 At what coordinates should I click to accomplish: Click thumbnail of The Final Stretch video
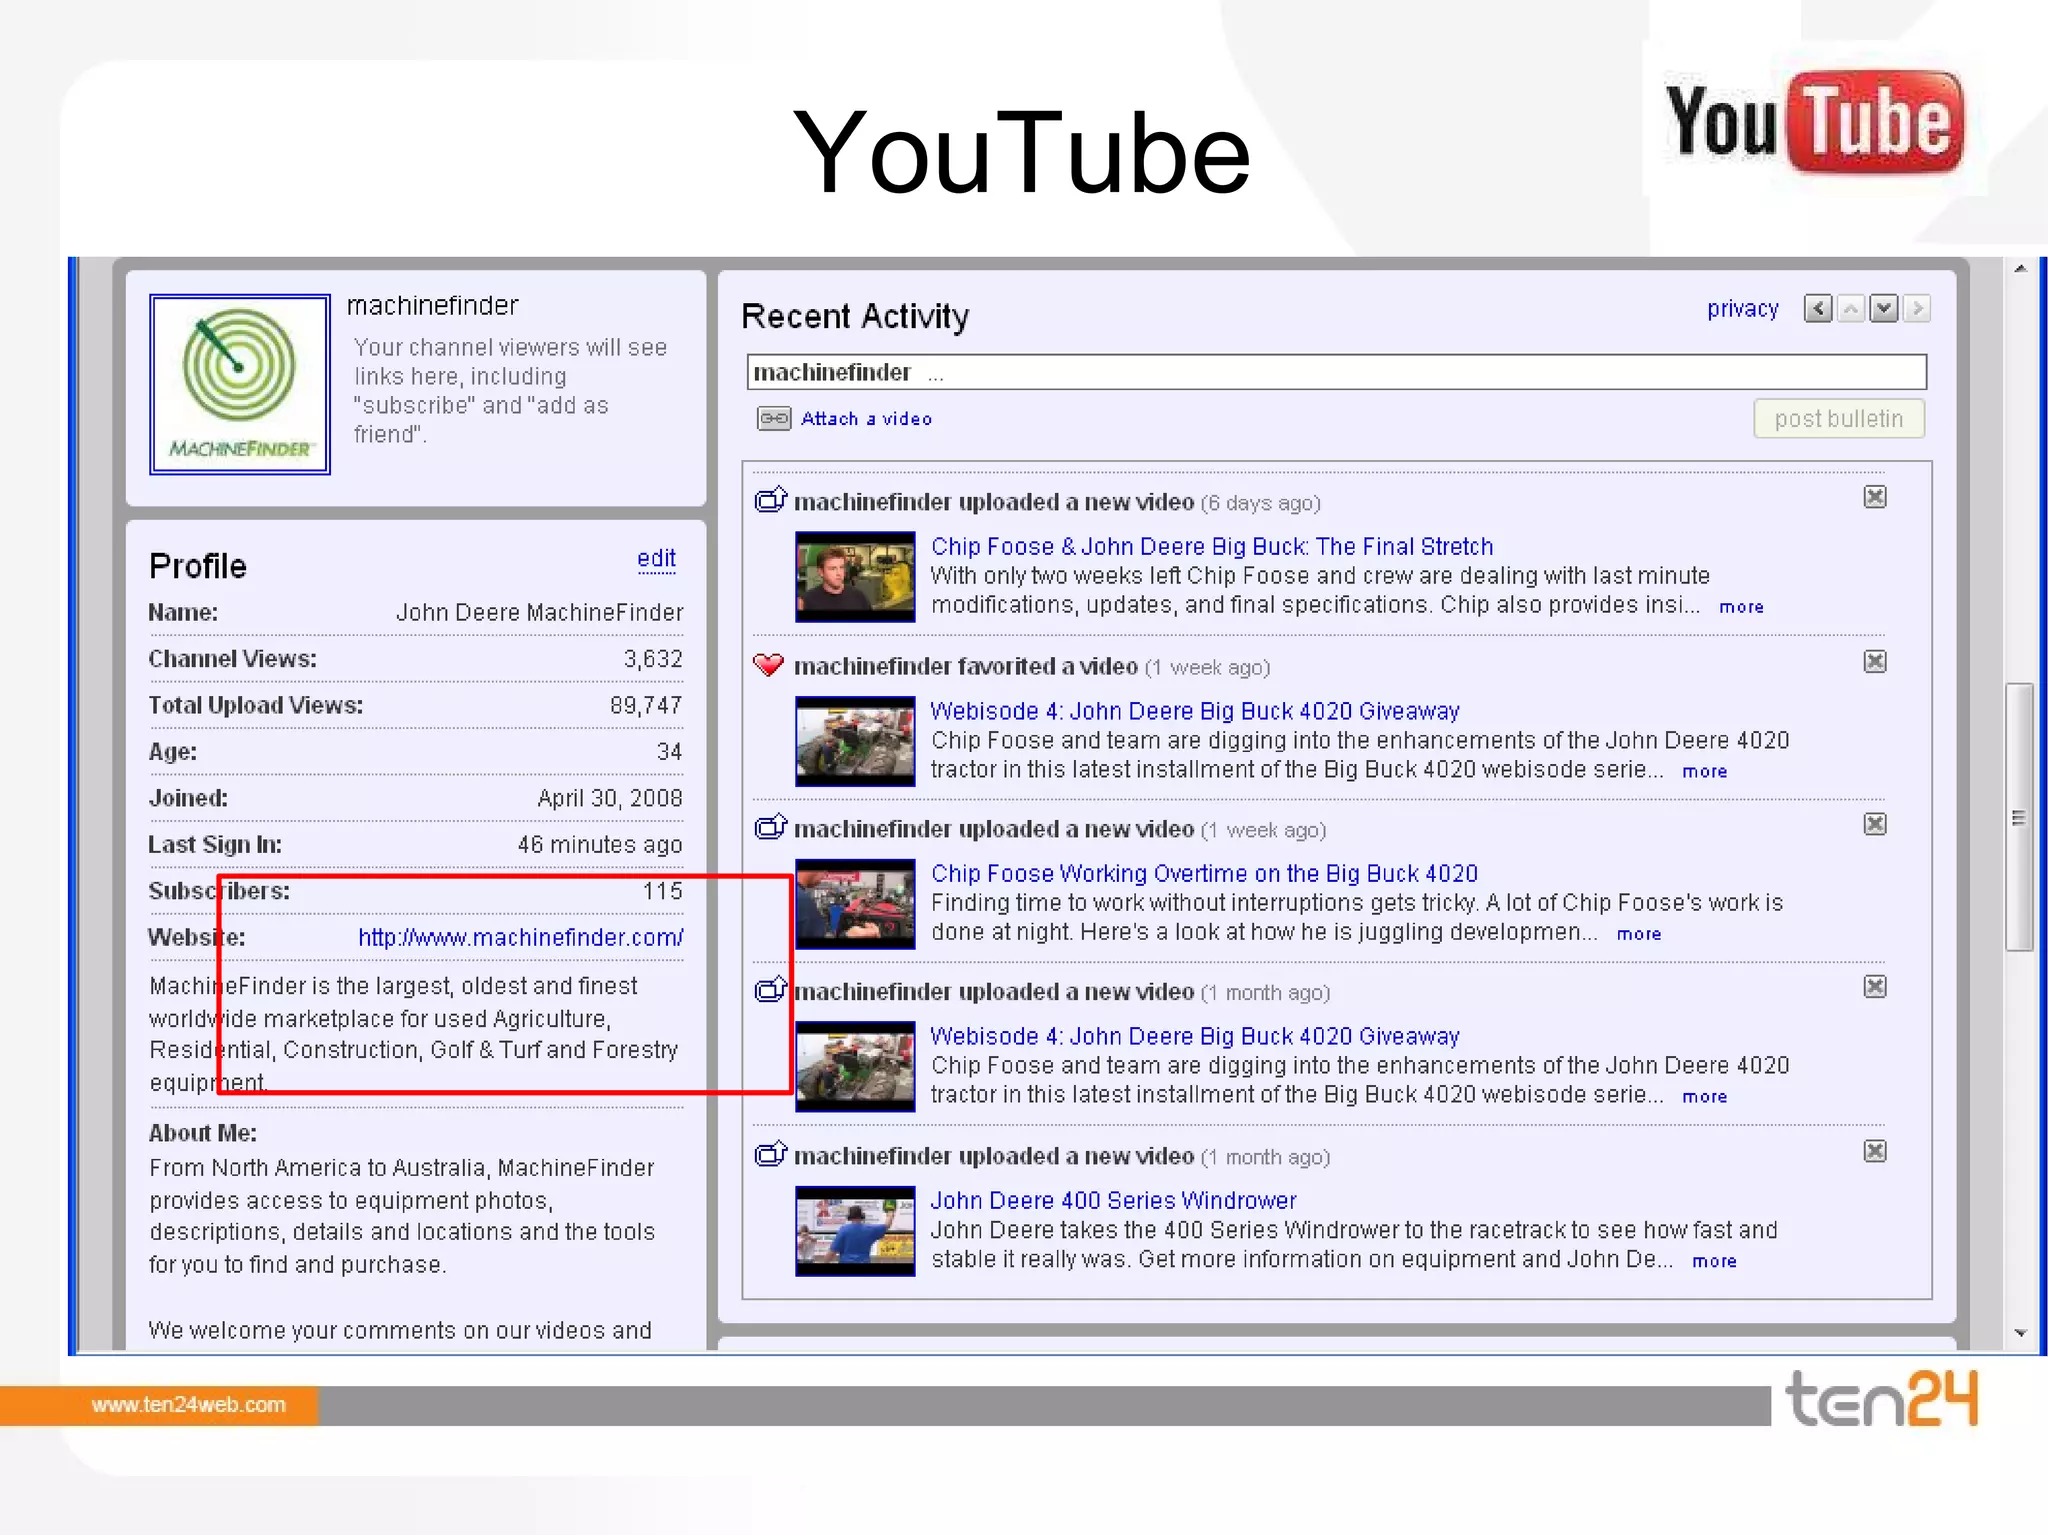855,577
